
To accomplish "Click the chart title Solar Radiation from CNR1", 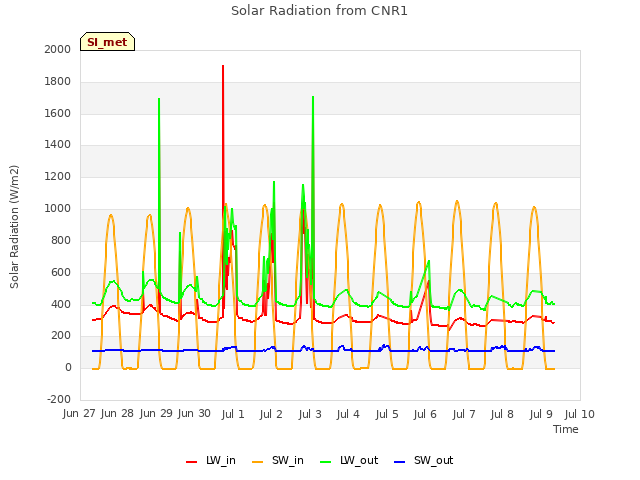I will coord(319,11).
